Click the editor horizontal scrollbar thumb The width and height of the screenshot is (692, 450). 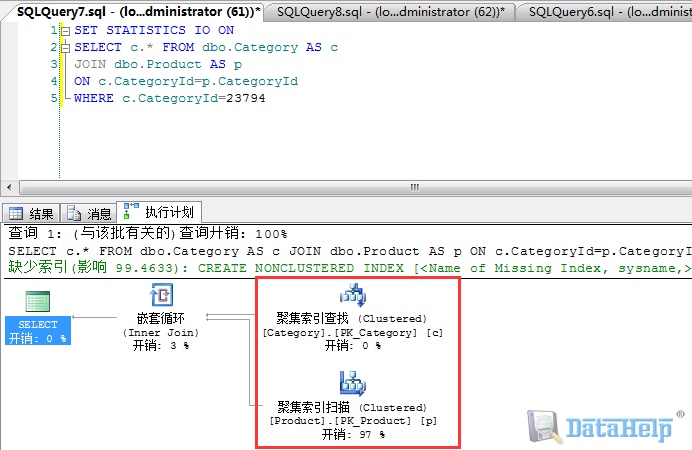click(356, 187)
